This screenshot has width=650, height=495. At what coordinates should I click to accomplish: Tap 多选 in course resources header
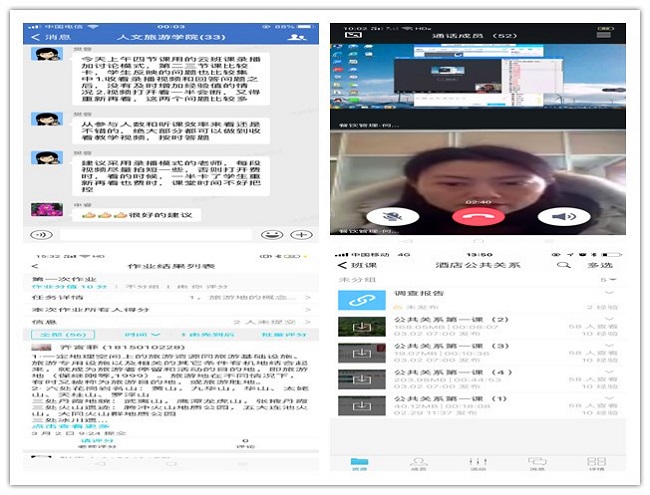[x=598, y=265]
